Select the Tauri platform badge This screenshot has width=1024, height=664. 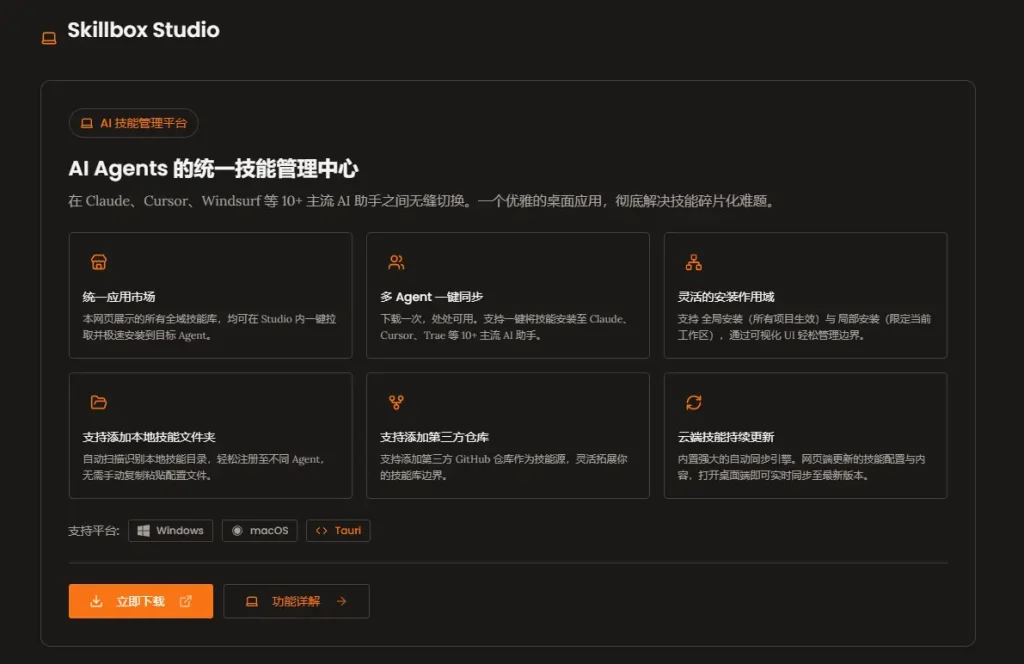[338, 531]
